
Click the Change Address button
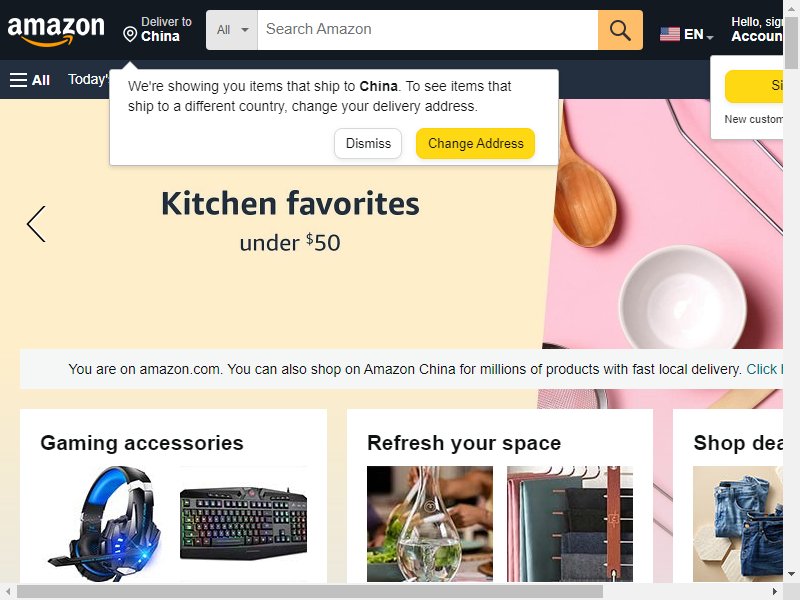[476, 143]
